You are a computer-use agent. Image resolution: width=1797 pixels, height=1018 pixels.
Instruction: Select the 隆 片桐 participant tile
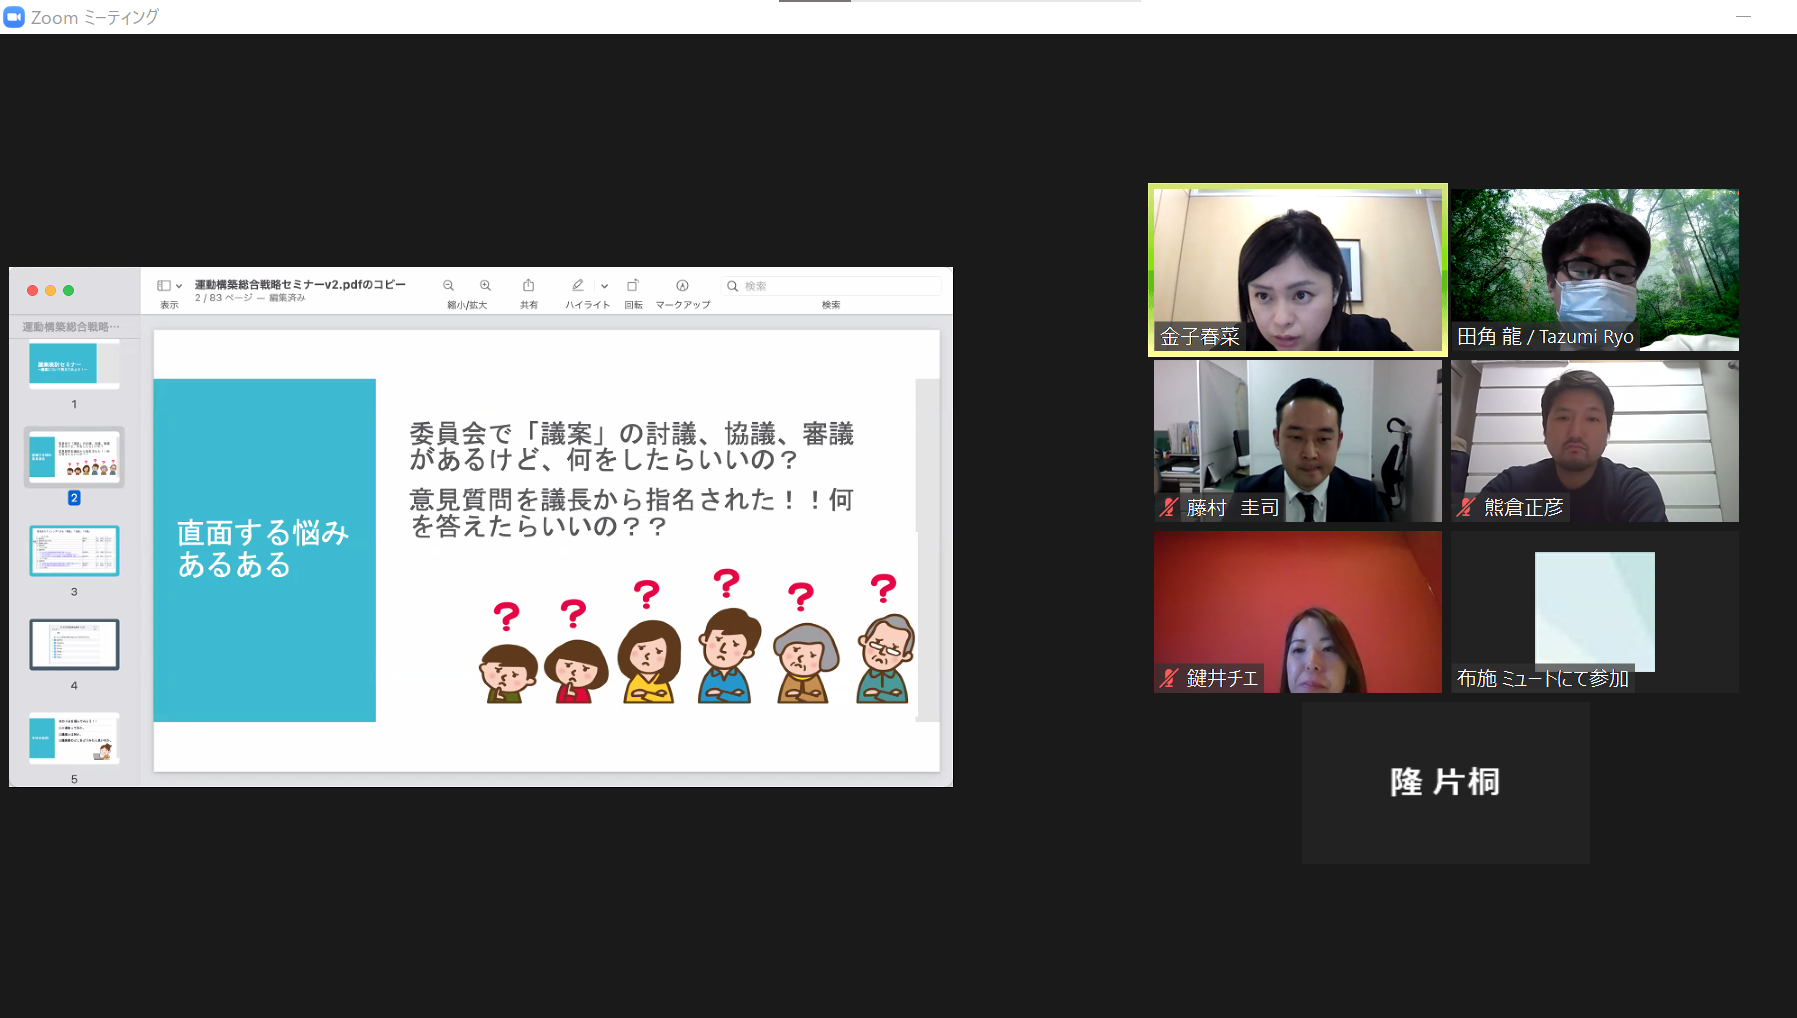click(x=1445, y=782)
